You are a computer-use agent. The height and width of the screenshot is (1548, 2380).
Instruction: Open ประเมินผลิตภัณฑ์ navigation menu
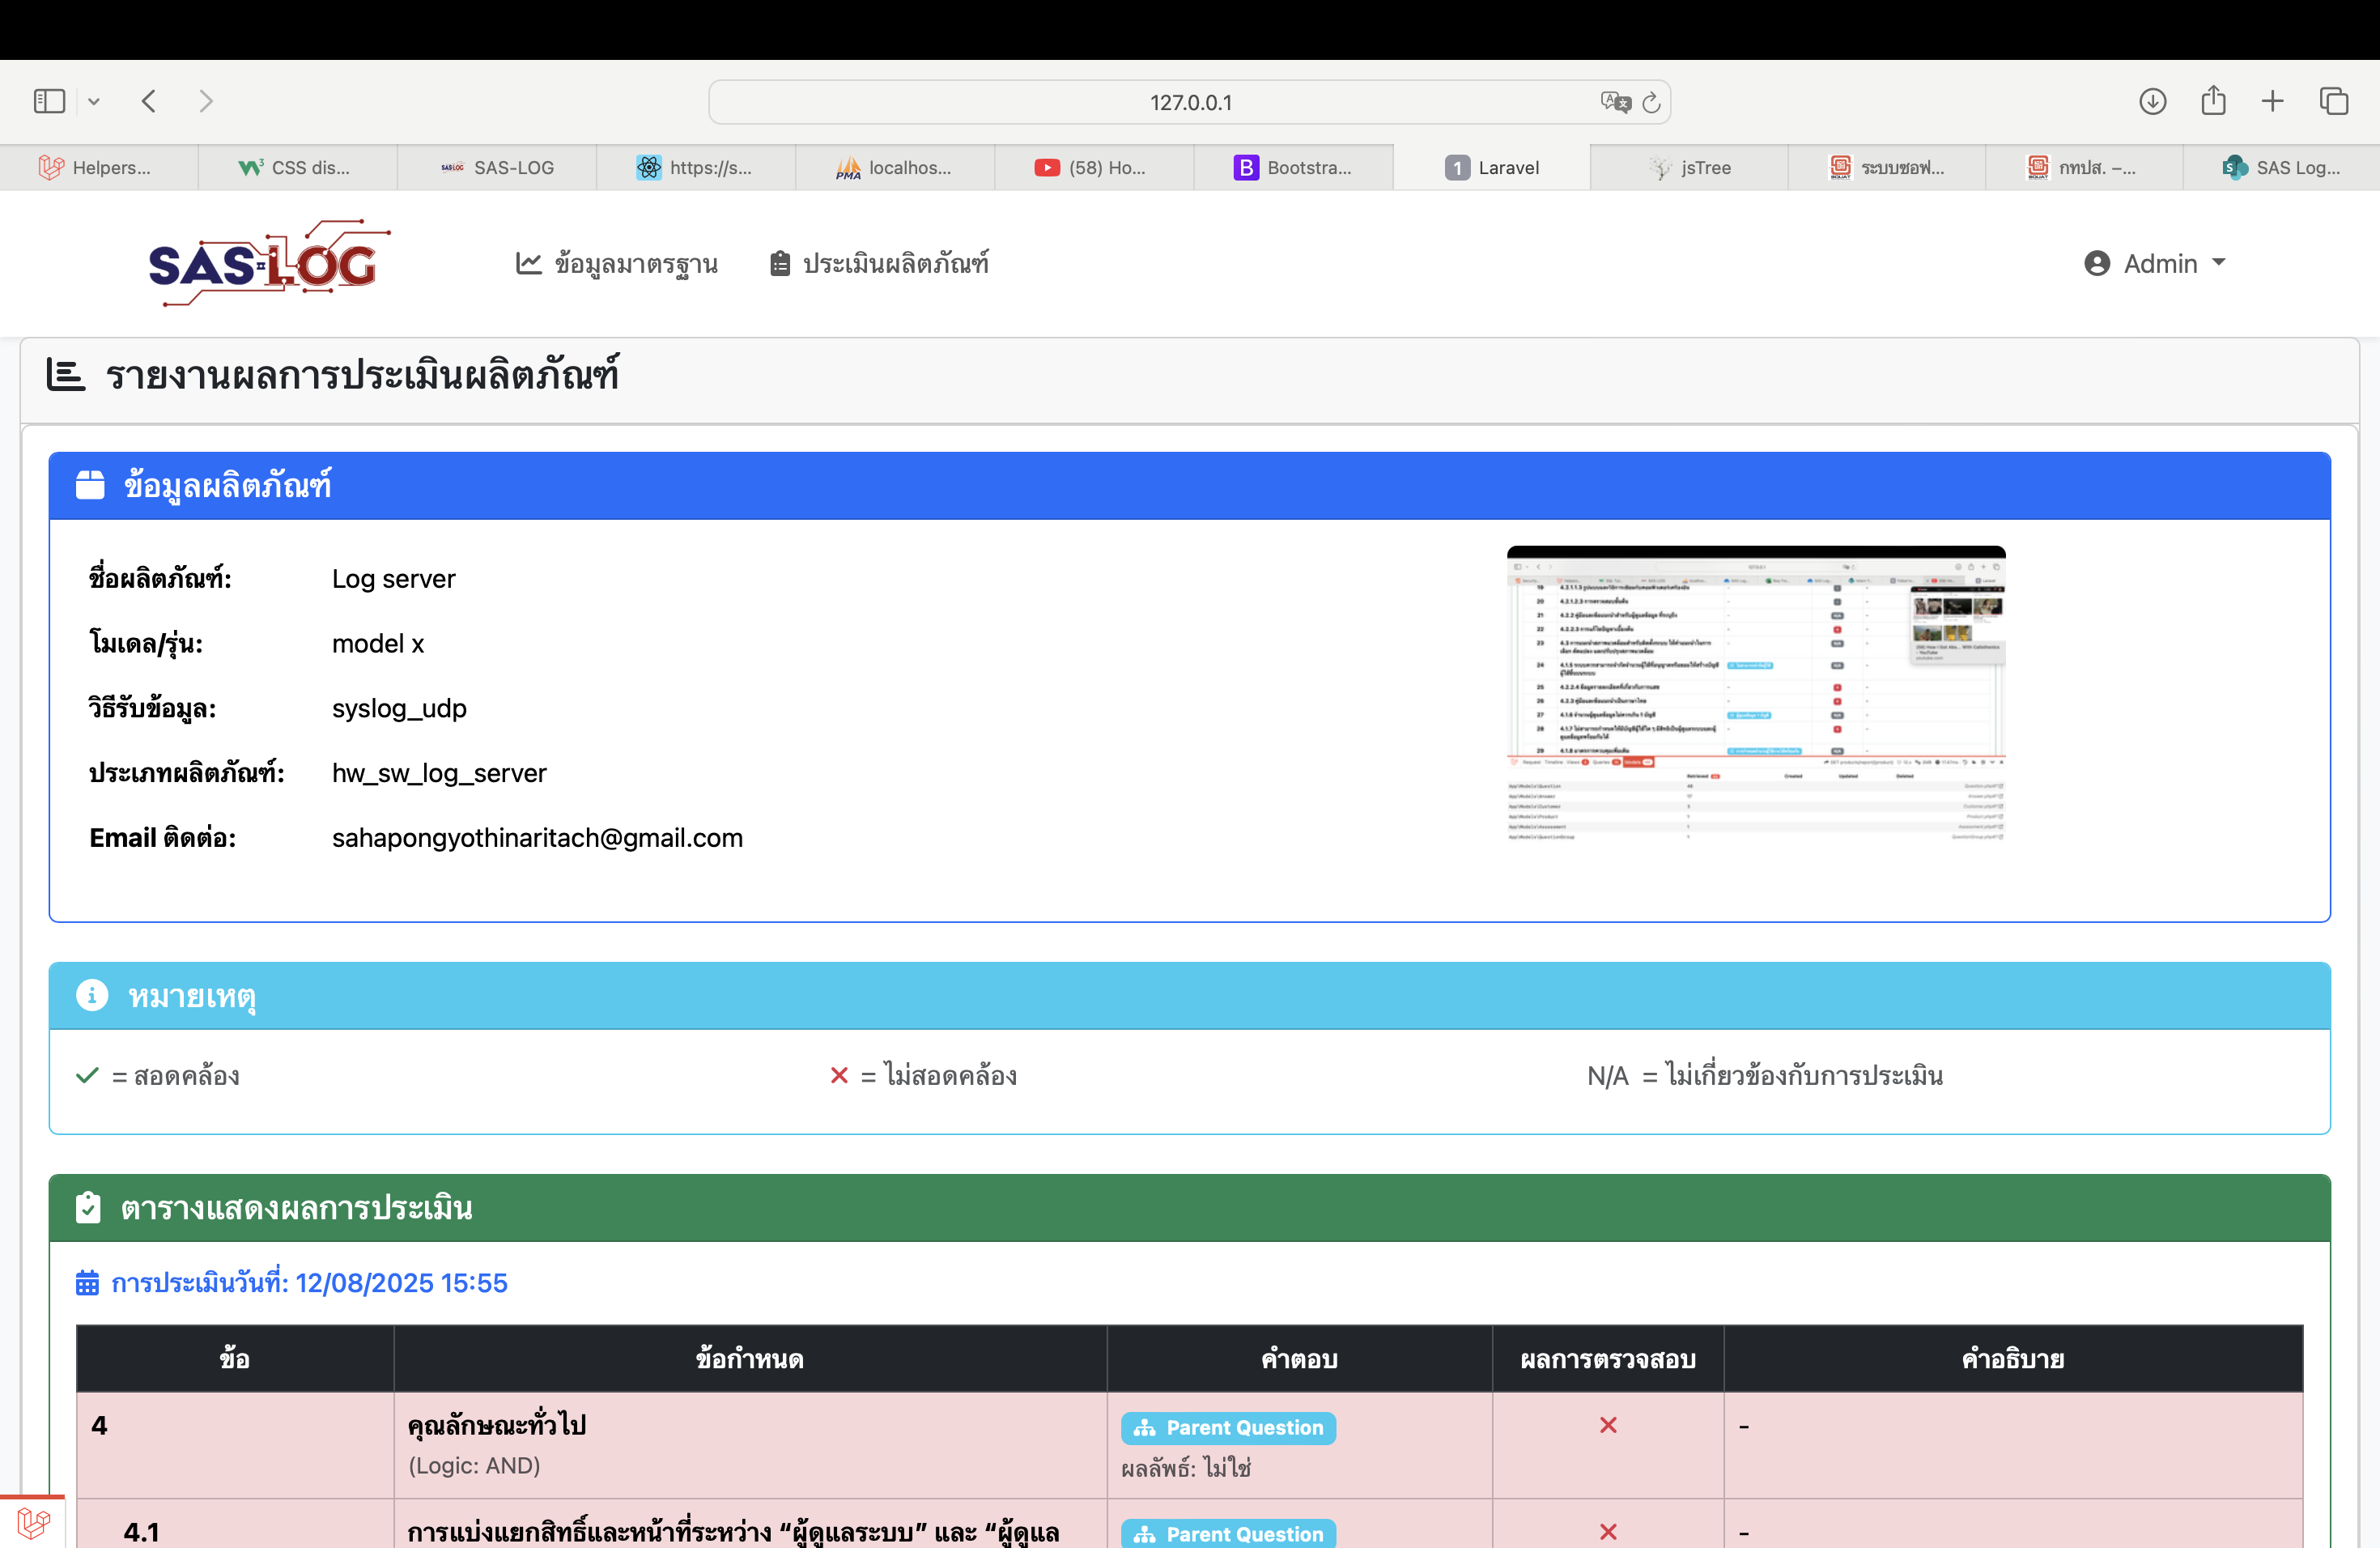[x=879, y=263]
